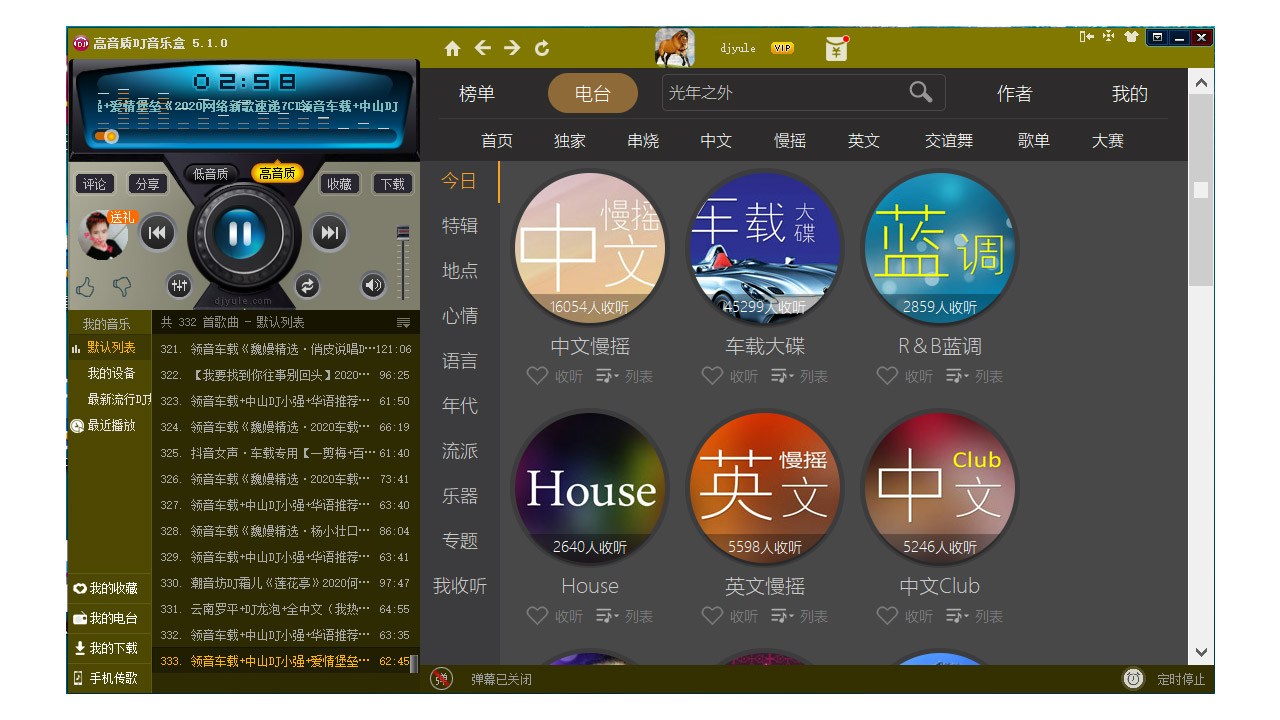Click the song progress slider knob
This screenshot has width=1280, height=720.
pyautogui.click(x=111, y=136)
